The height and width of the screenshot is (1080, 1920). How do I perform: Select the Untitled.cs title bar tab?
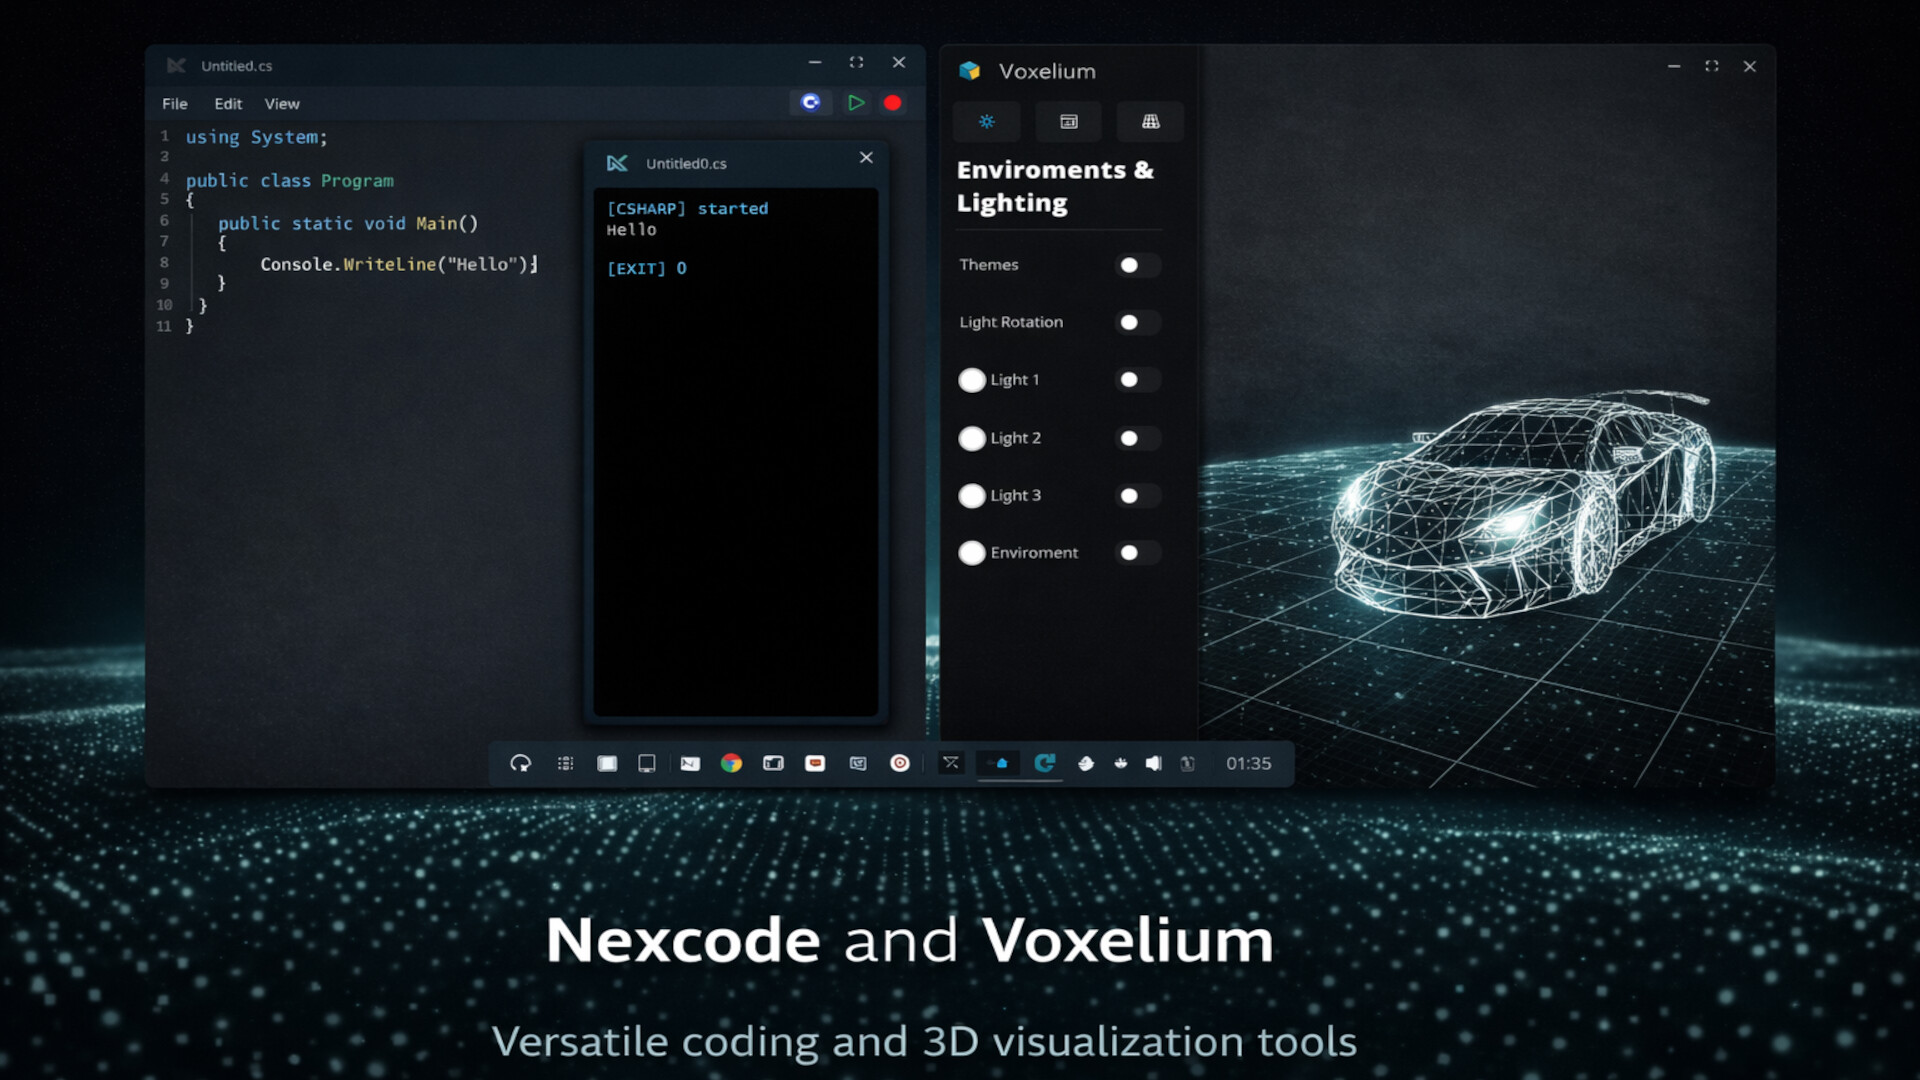click(x=236, y=65)
